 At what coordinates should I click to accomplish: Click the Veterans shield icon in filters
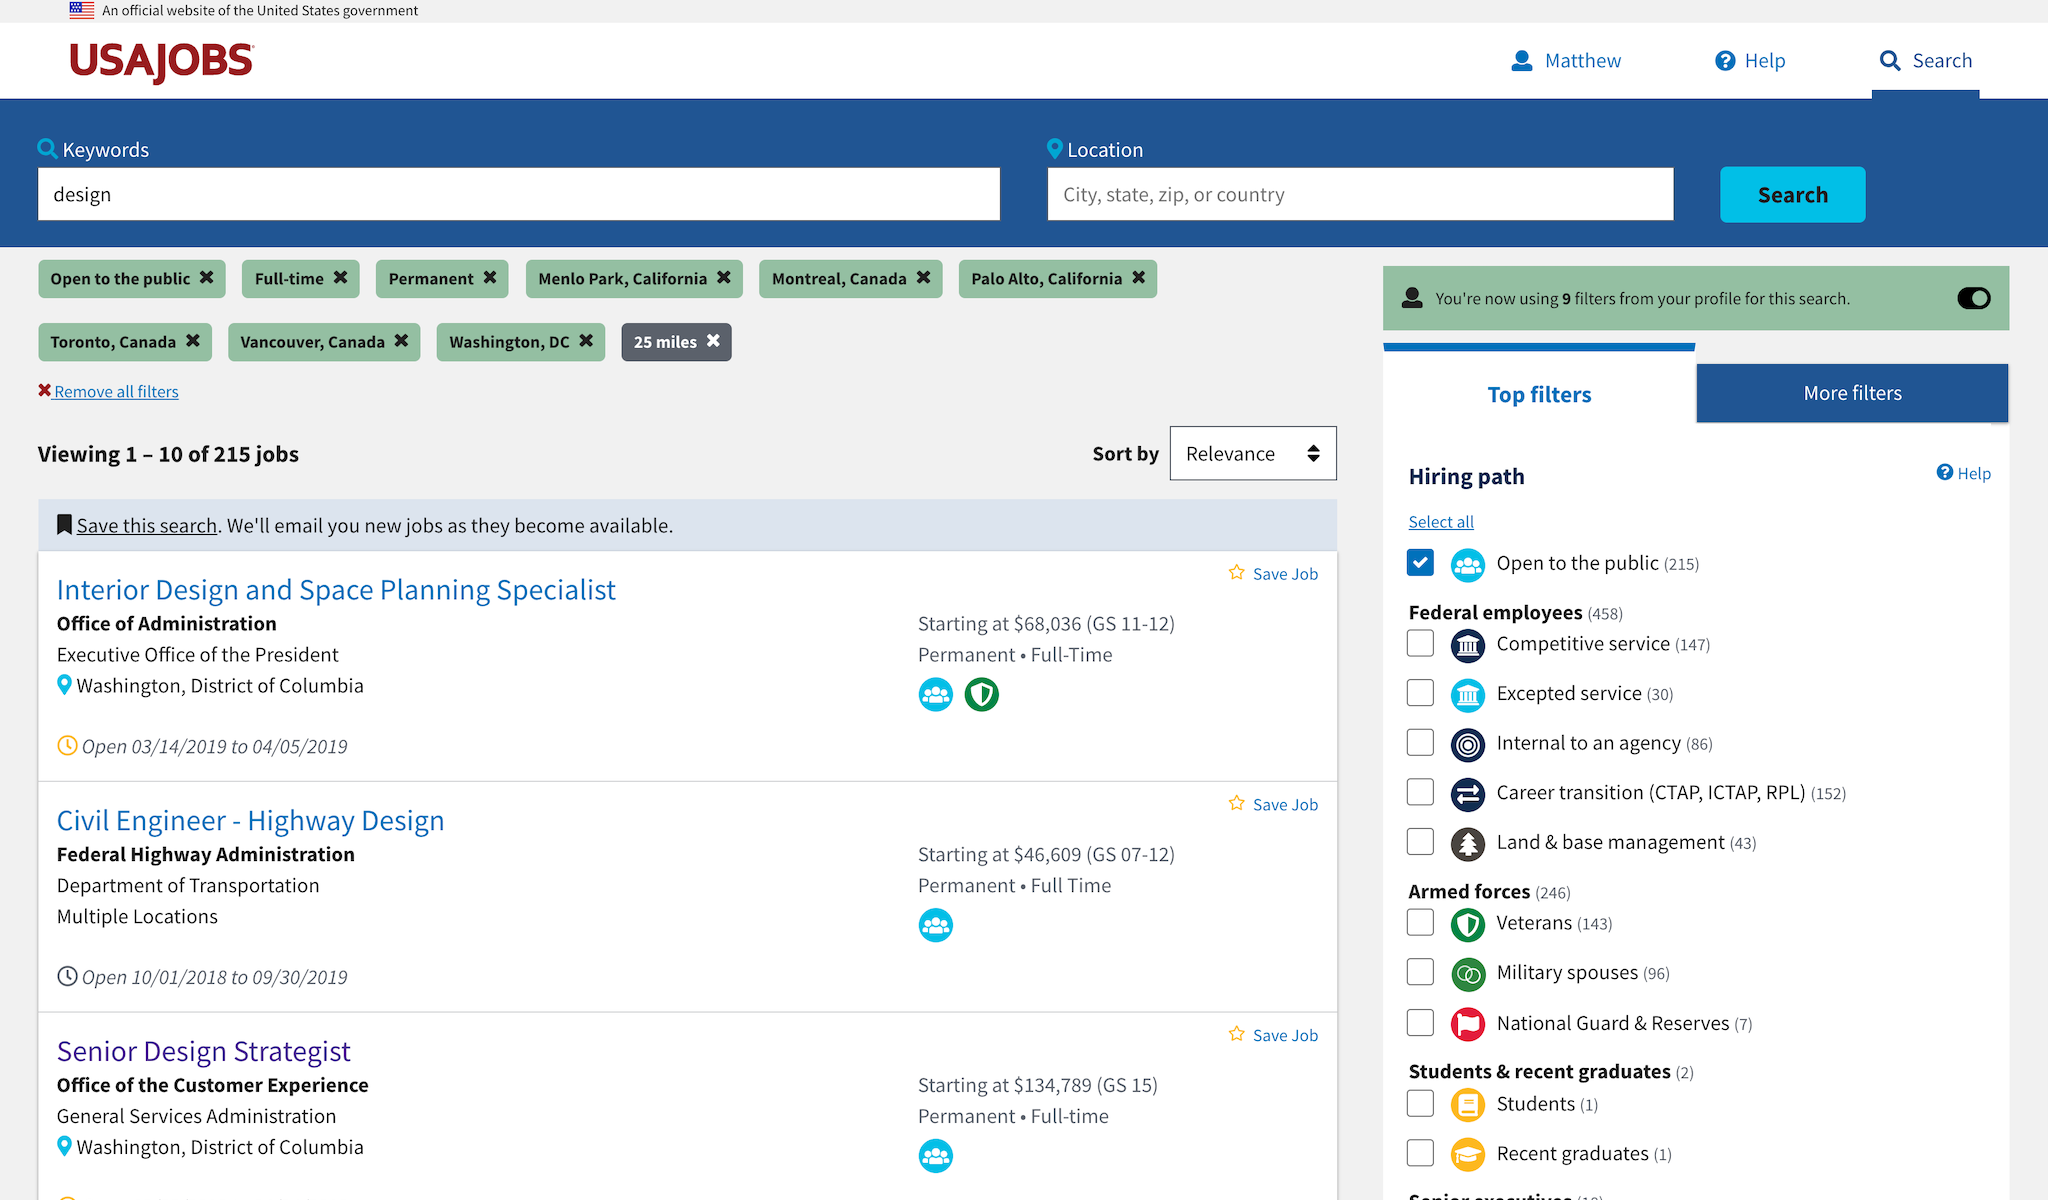(1468, 924)
